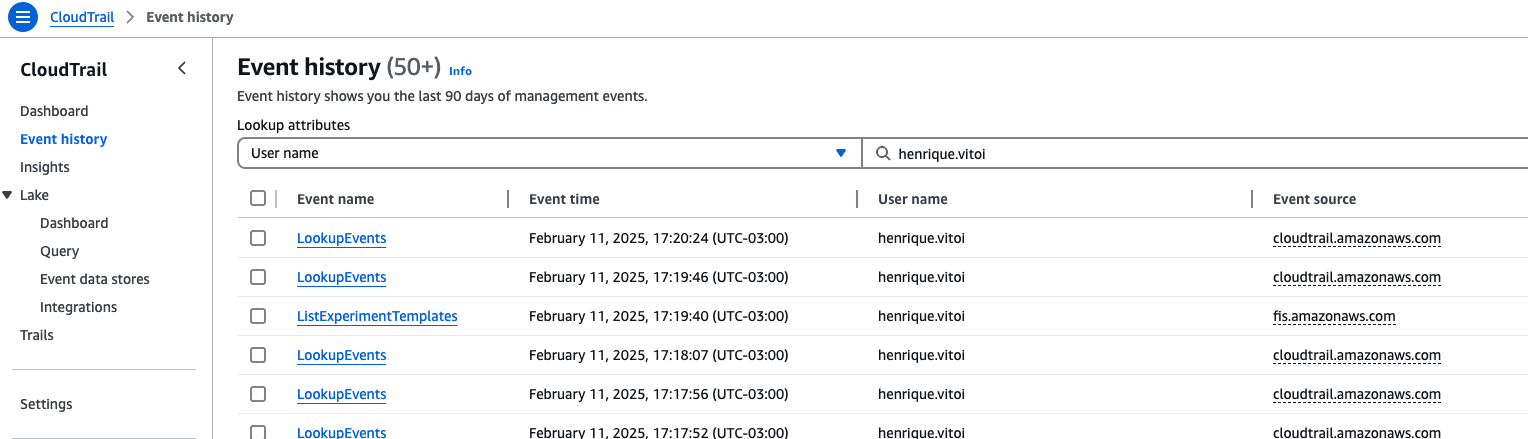Open the Lake Dashboard sub-item

tap(74, 223)
